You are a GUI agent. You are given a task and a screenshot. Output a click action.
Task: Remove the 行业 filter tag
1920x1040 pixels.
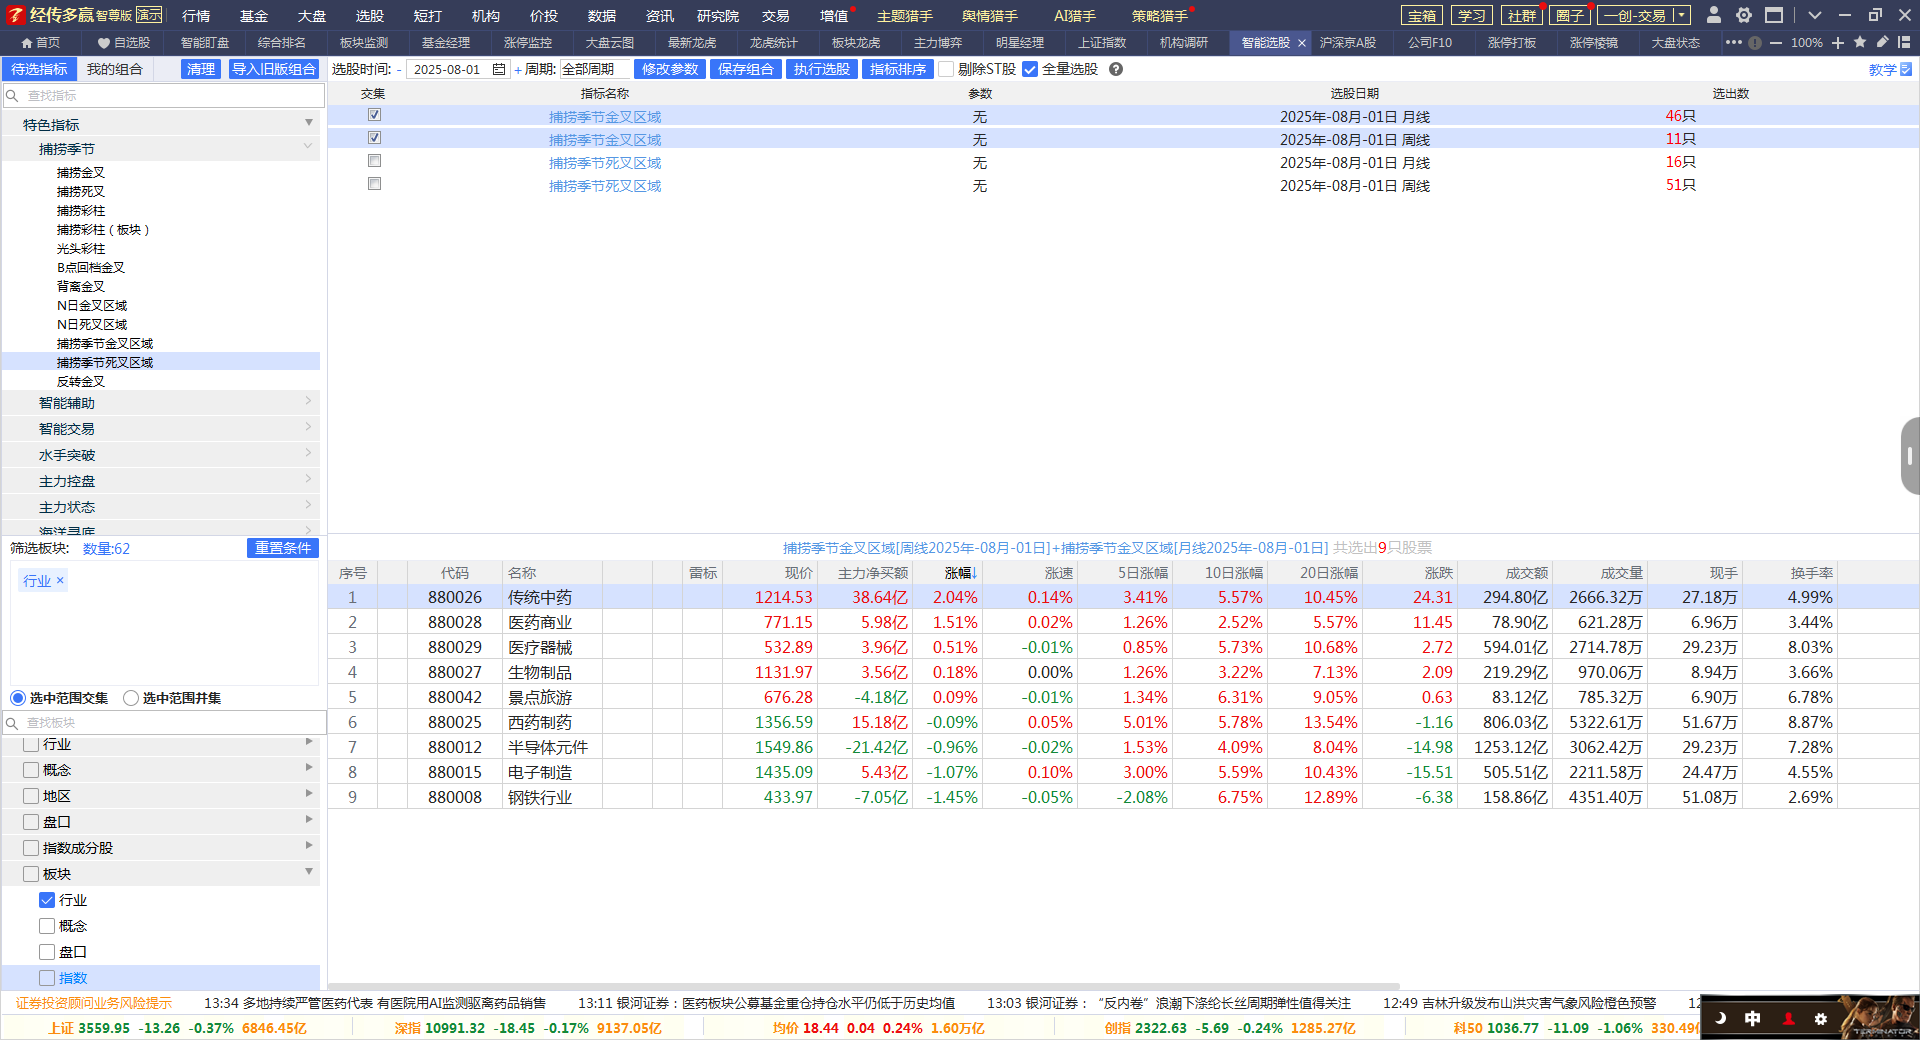(60, 580)
